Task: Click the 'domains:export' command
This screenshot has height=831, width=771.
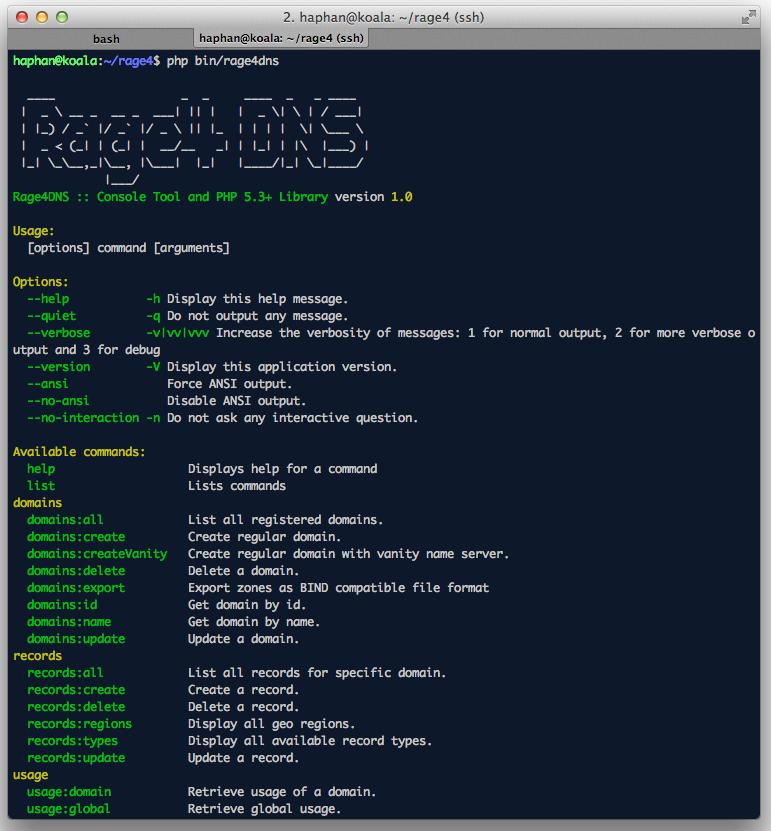Action: tap(76, 588)
